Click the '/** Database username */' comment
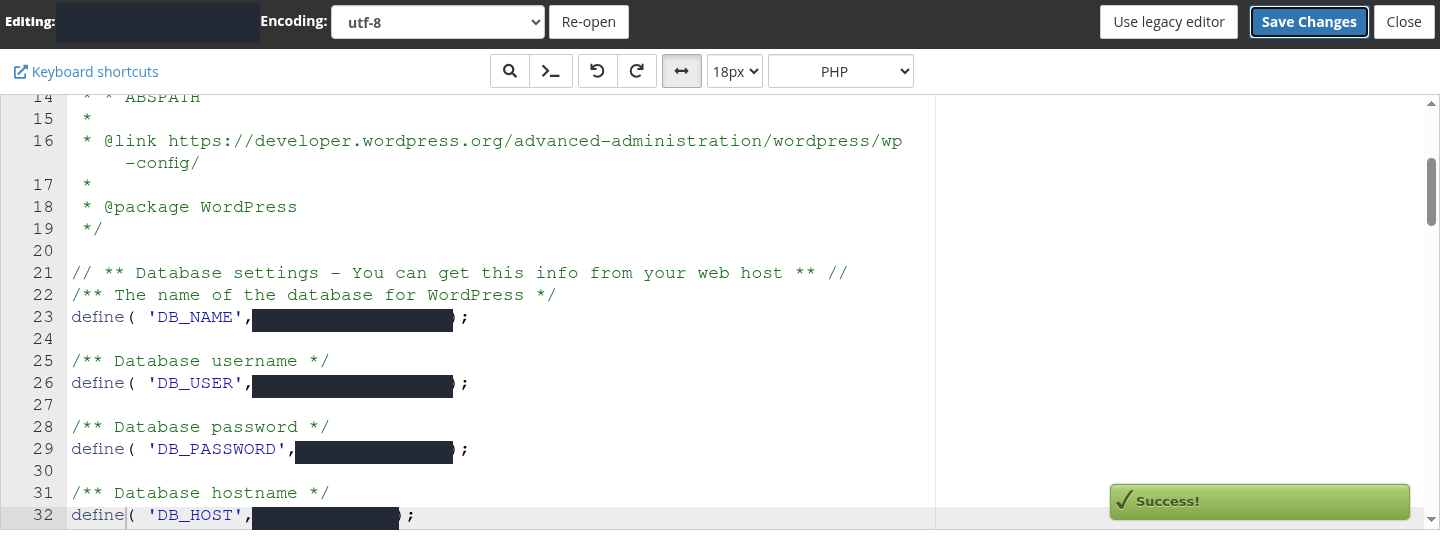1440x550 pixels. pos(200,361)
